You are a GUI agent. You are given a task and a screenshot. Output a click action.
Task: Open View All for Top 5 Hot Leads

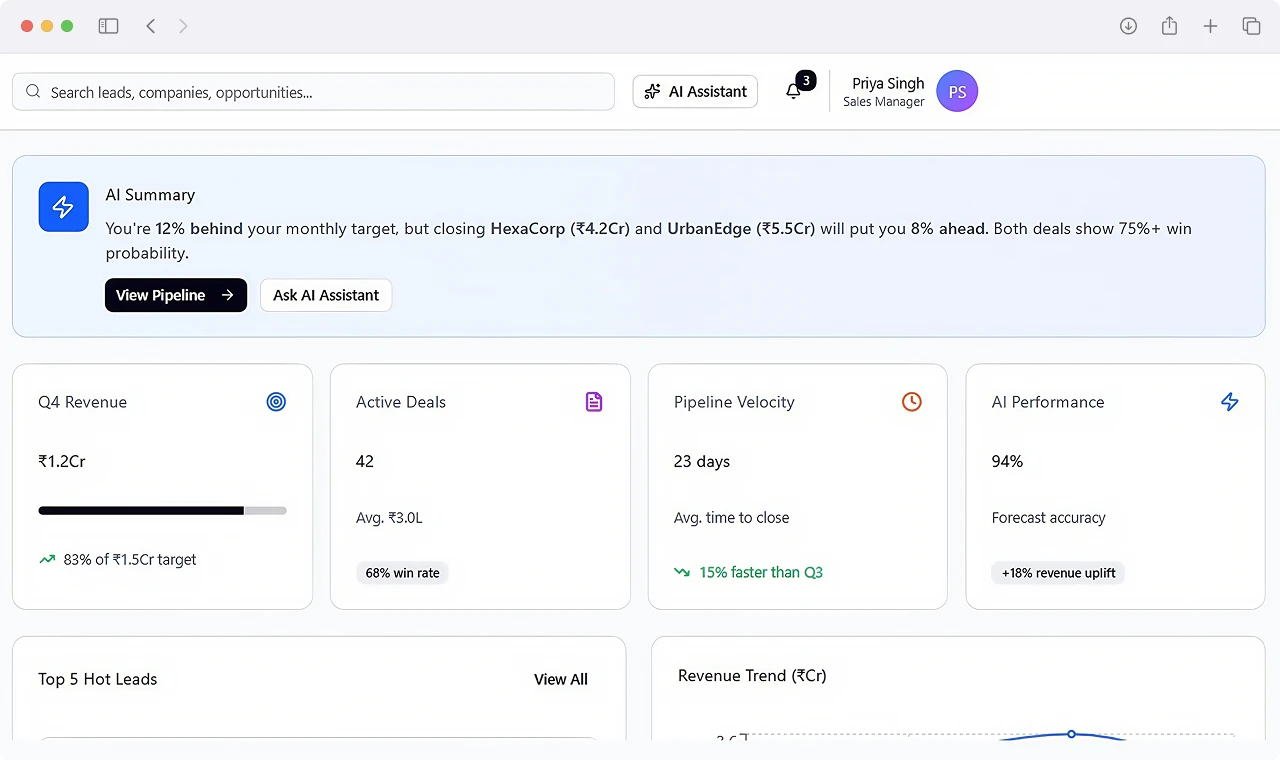point(561,679)
